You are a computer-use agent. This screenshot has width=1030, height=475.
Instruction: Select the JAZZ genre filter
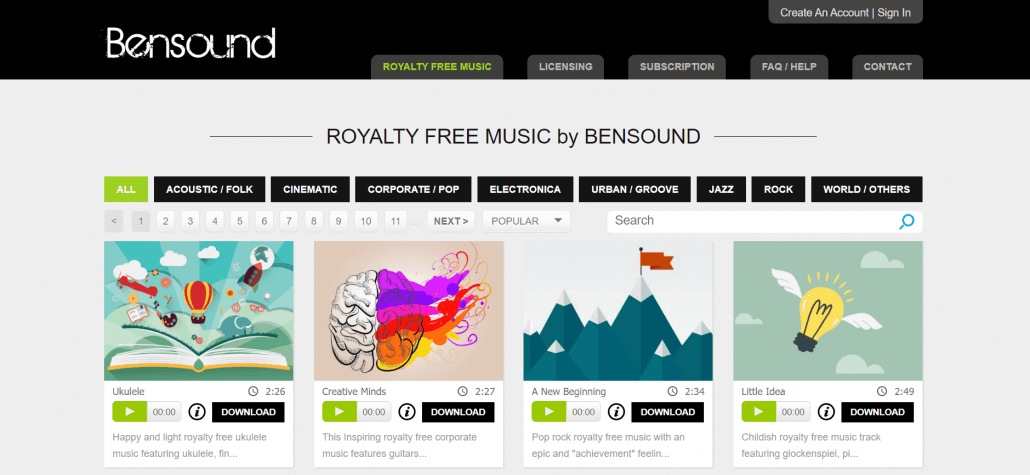(721, 189)
